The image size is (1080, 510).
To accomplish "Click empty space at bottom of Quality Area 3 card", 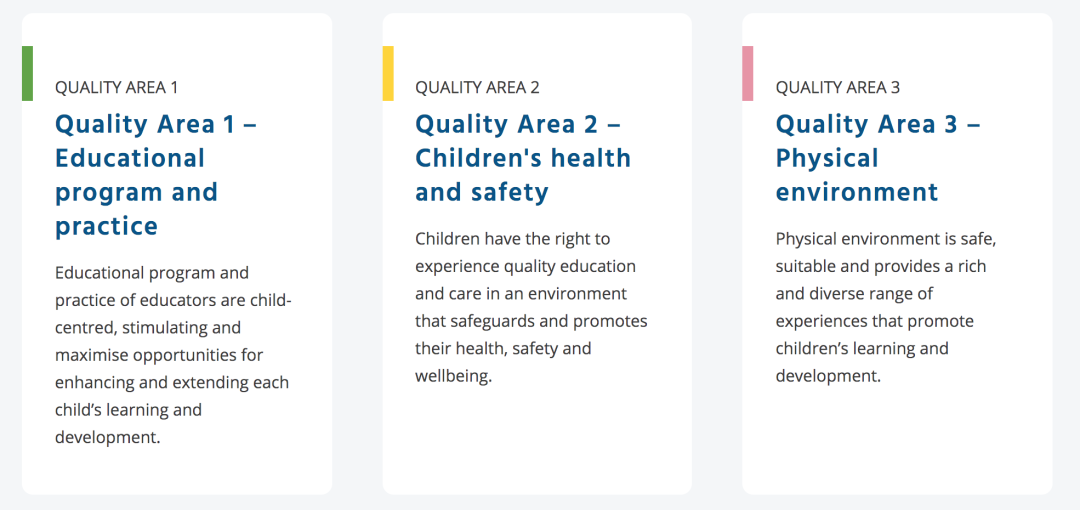I will pos(897,441).
